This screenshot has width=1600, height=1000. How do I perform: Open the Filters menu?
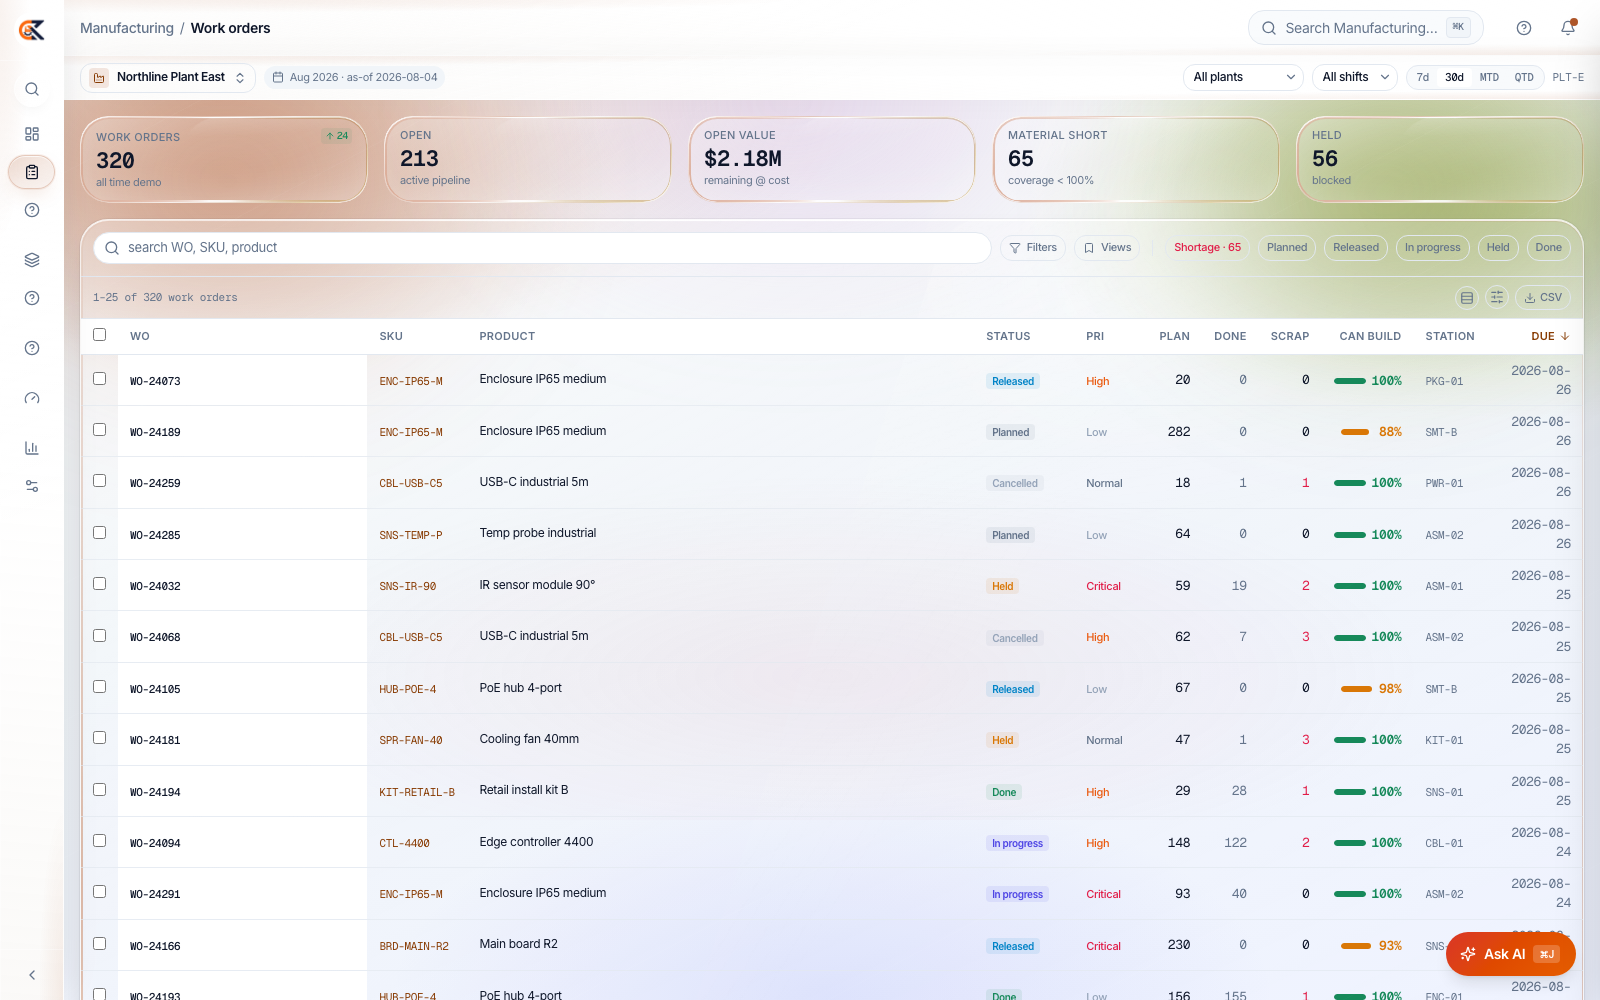[x=1033, y=248]
